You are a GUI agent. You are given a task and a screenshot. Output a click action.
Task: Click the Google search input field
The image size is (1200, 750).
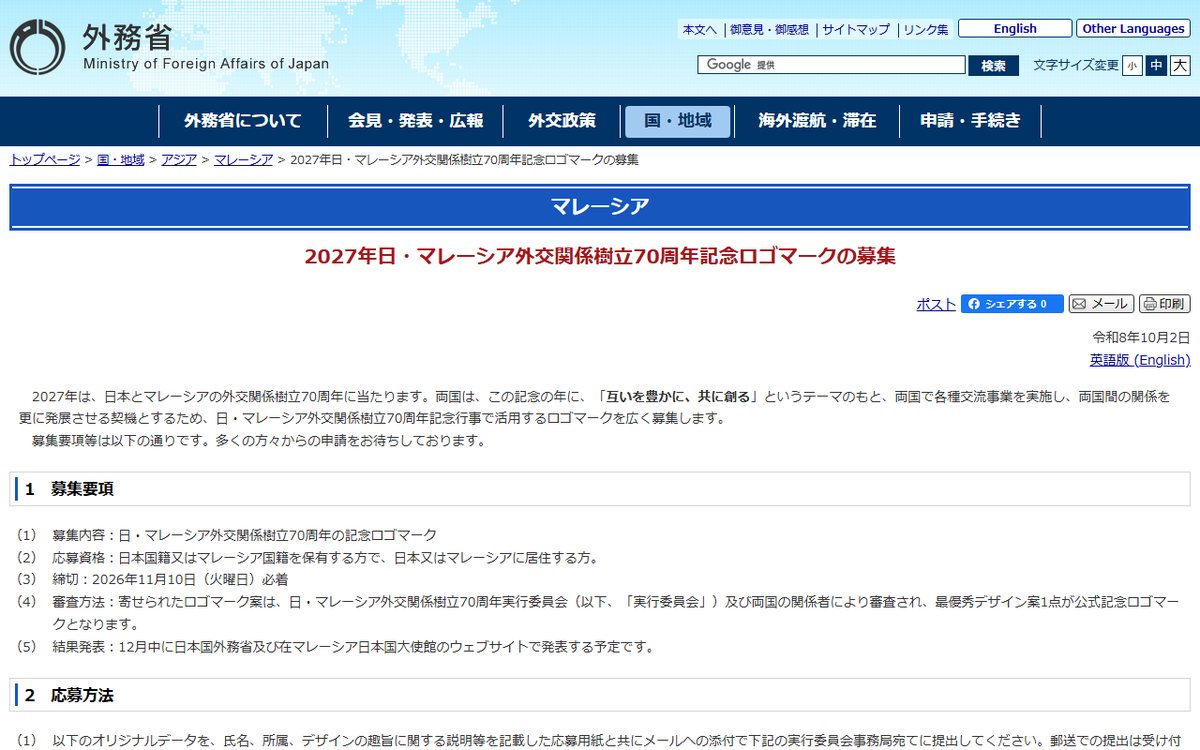(x=831, y=65)
